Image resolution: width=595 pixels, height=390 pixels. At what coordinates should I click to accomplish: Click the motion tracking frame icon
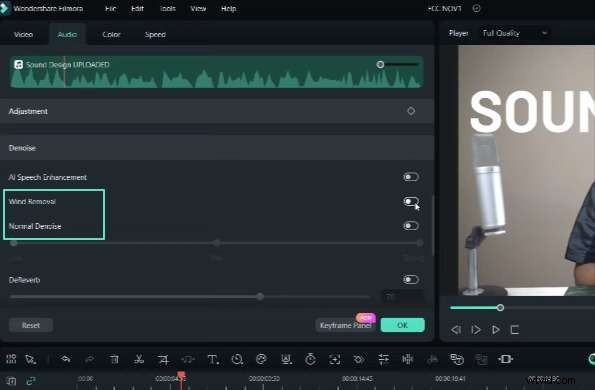335,359
